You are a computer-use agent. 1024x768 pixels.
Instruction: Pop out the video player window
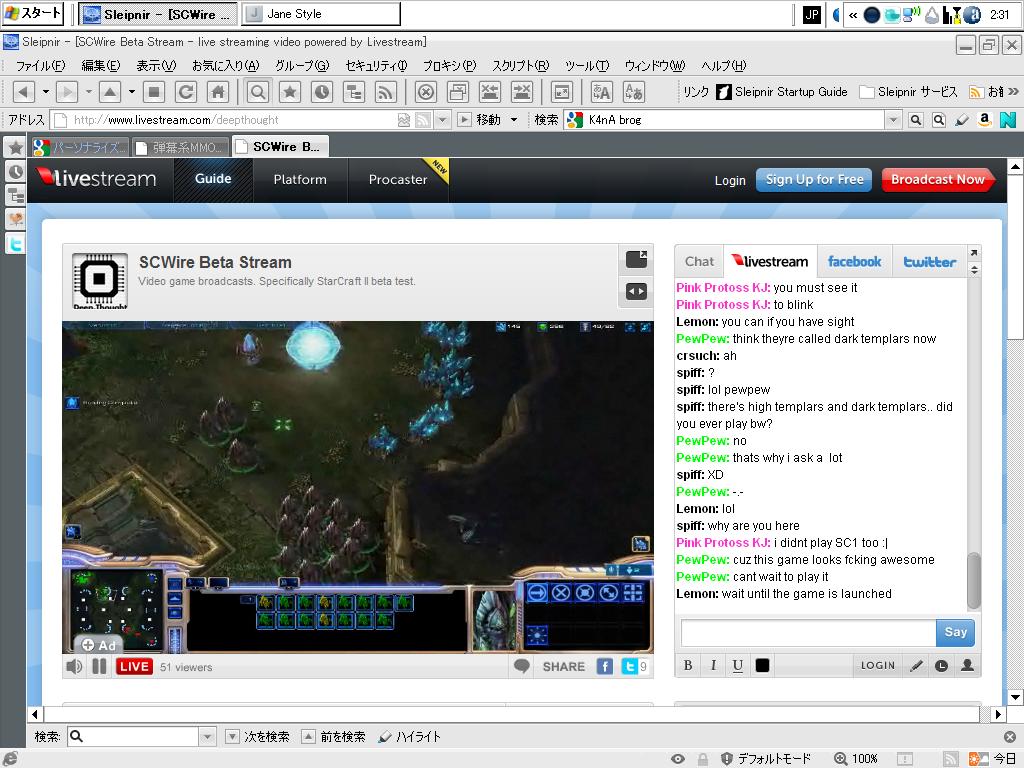coord(636,259)
